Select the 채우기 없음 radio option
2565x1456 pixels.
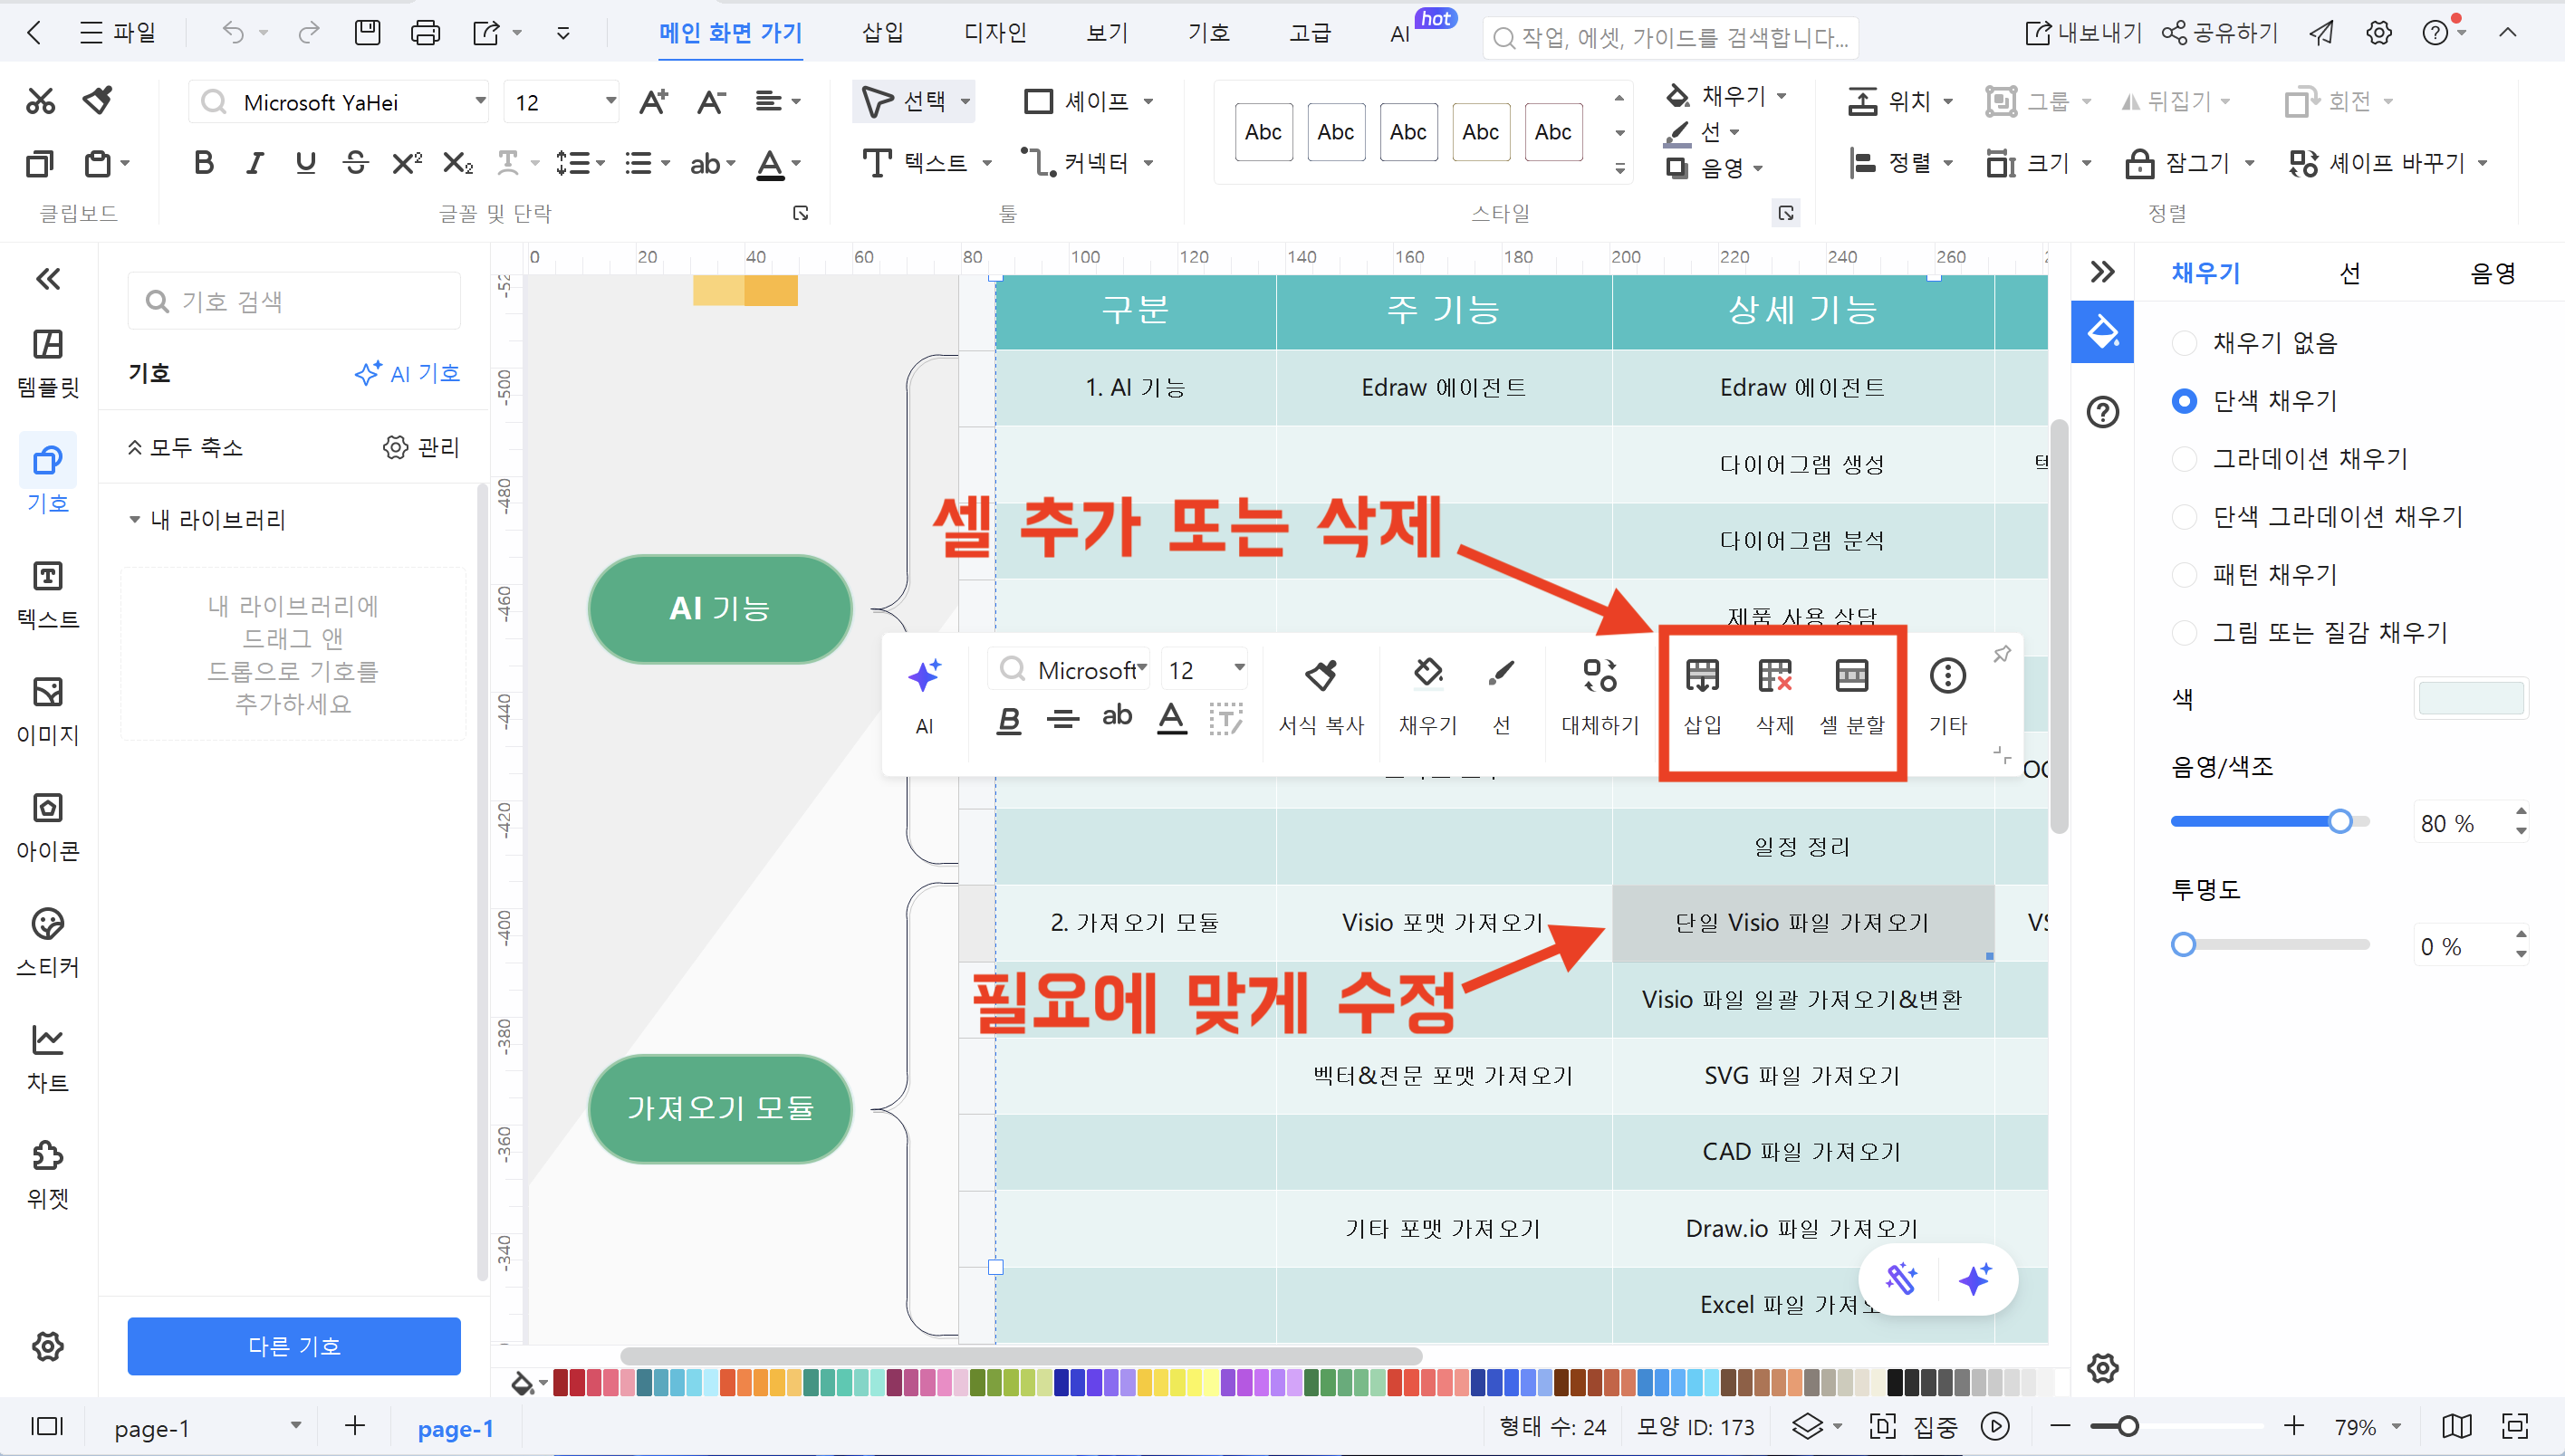pyautogui.click(x=2184, y=343)
